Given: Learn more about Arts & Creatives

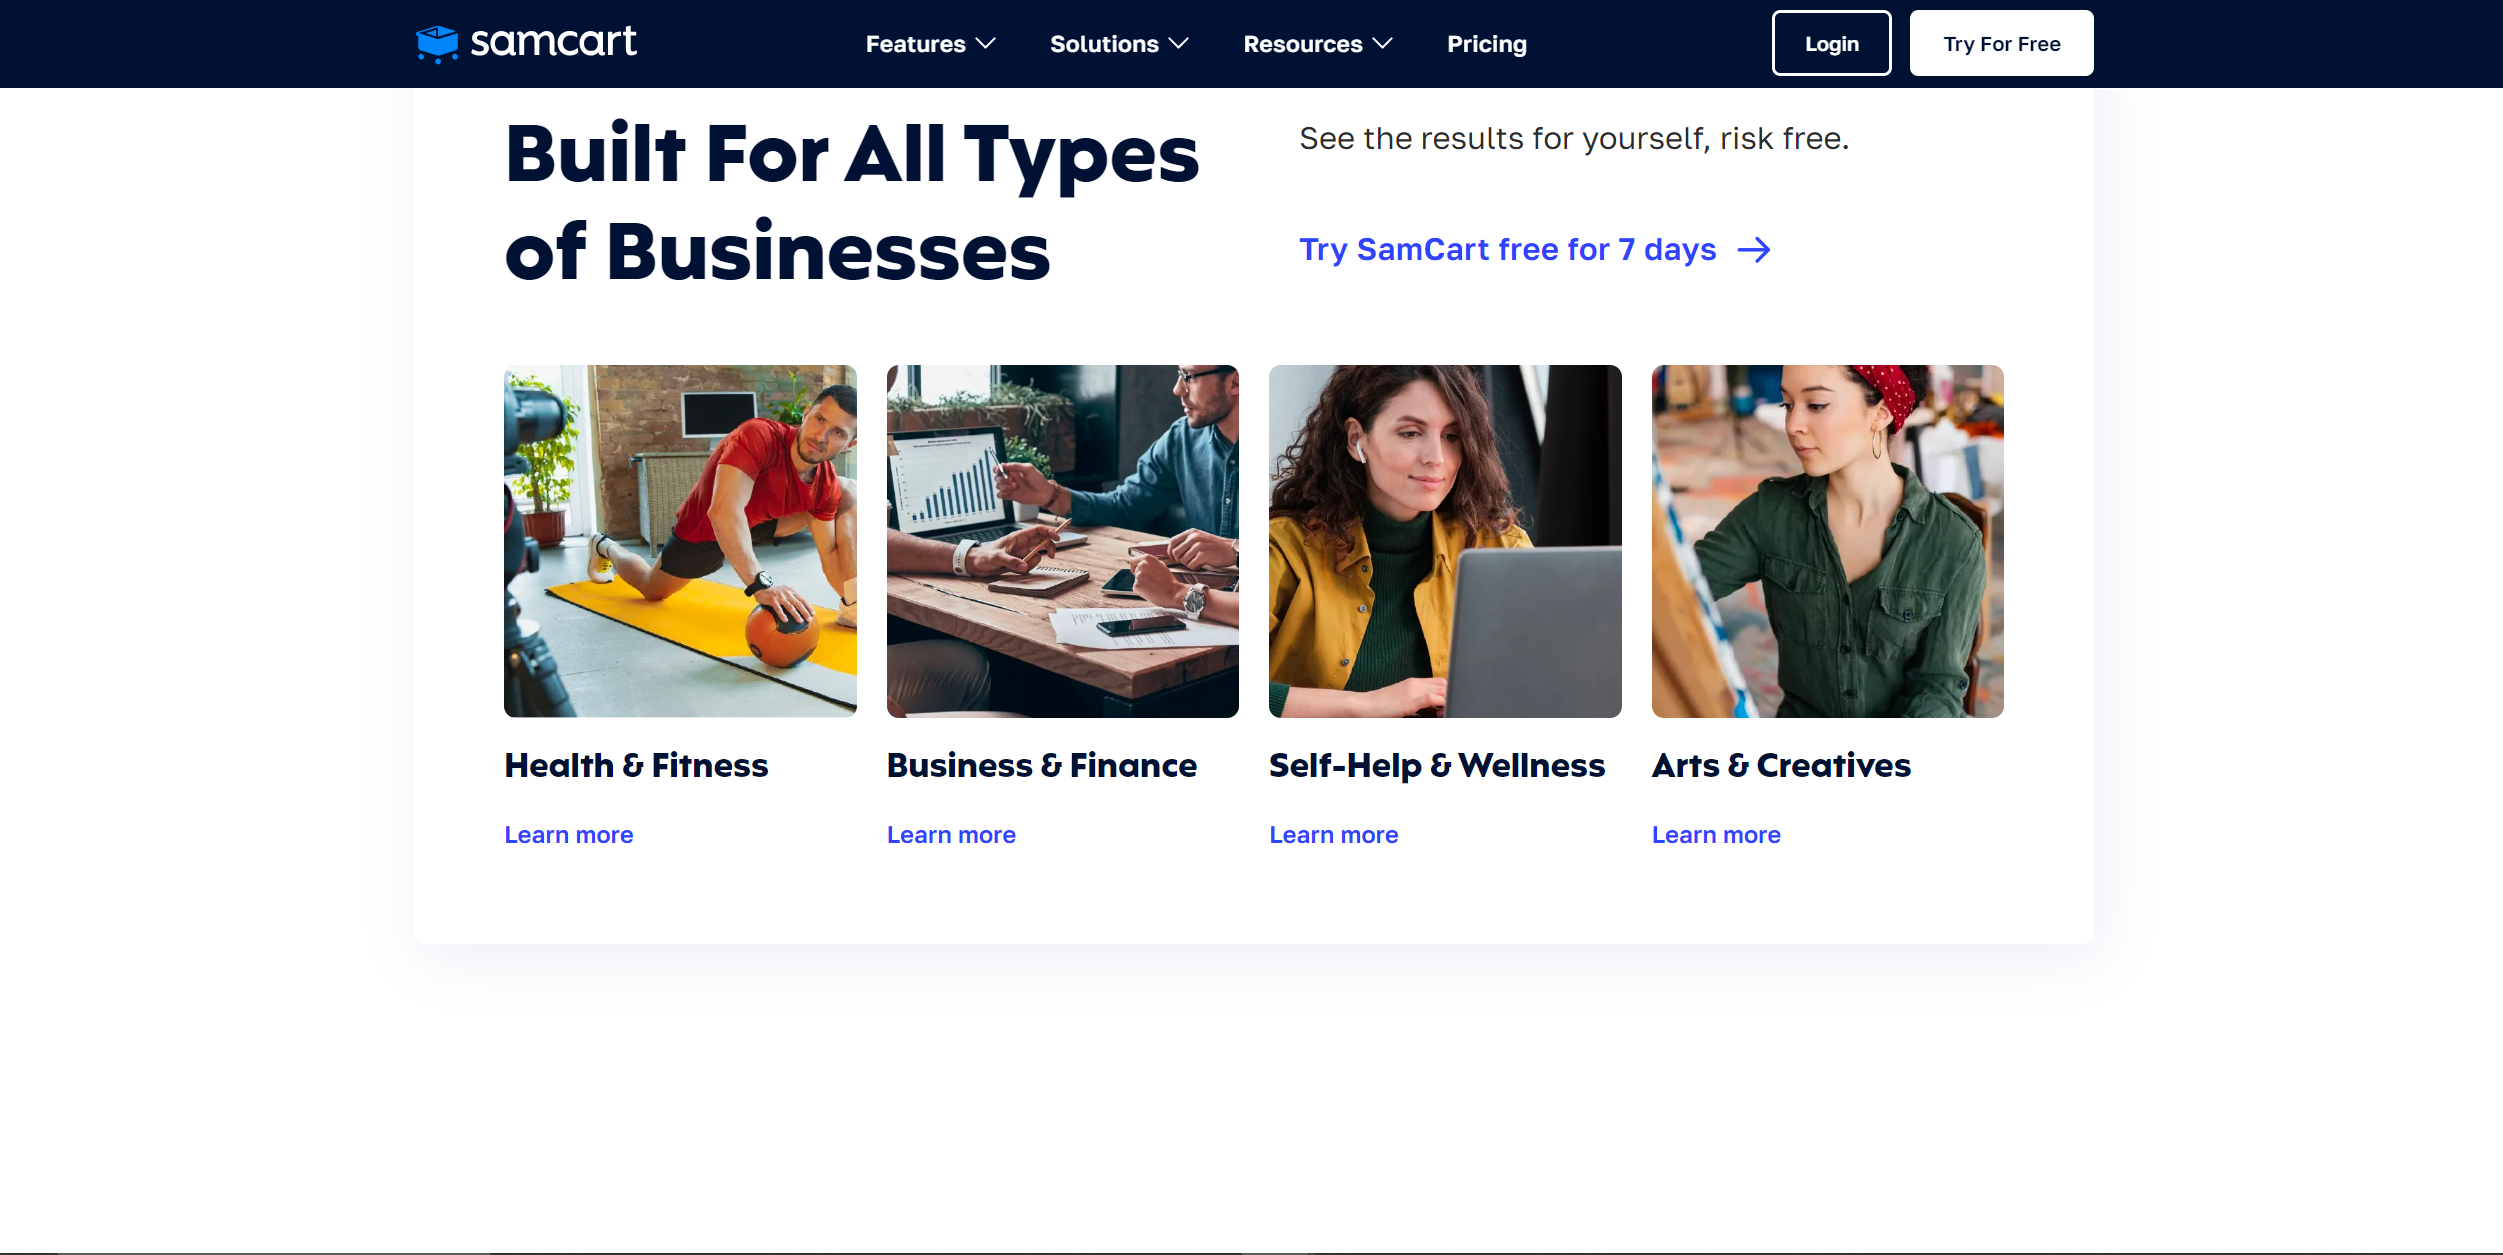Looking at the screenshot, I should pyautogui.click(x=1716, y=835).
